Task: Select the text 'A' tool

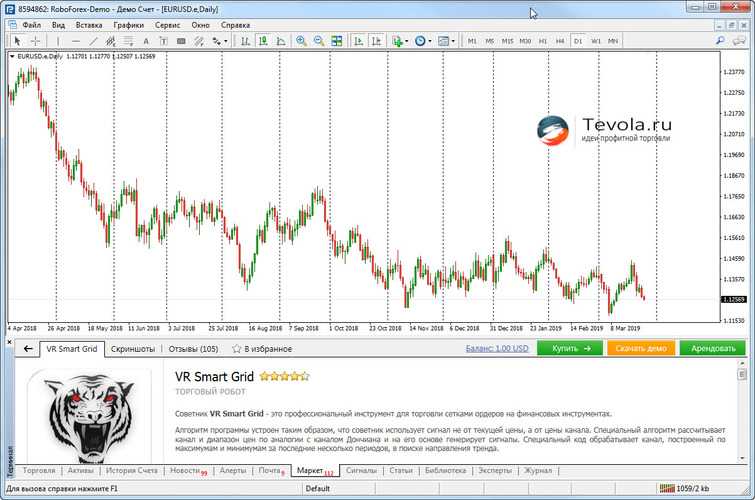Action: tap(146, 41)
